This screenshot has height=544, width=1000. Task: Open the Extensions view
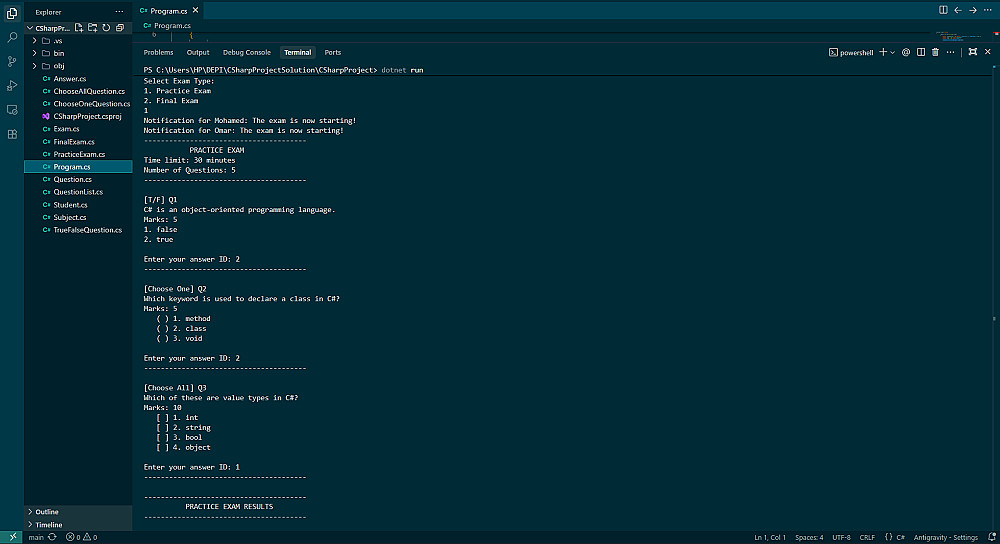pos(11,134)
